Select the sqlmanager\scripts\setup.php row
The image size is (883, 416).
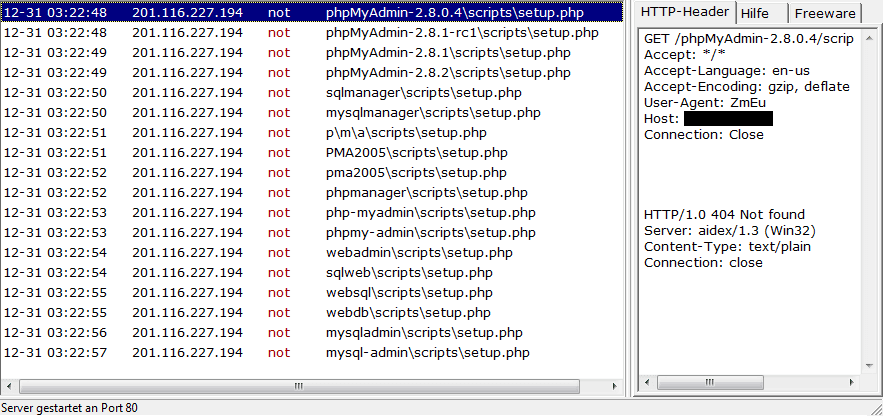point(312,93)
